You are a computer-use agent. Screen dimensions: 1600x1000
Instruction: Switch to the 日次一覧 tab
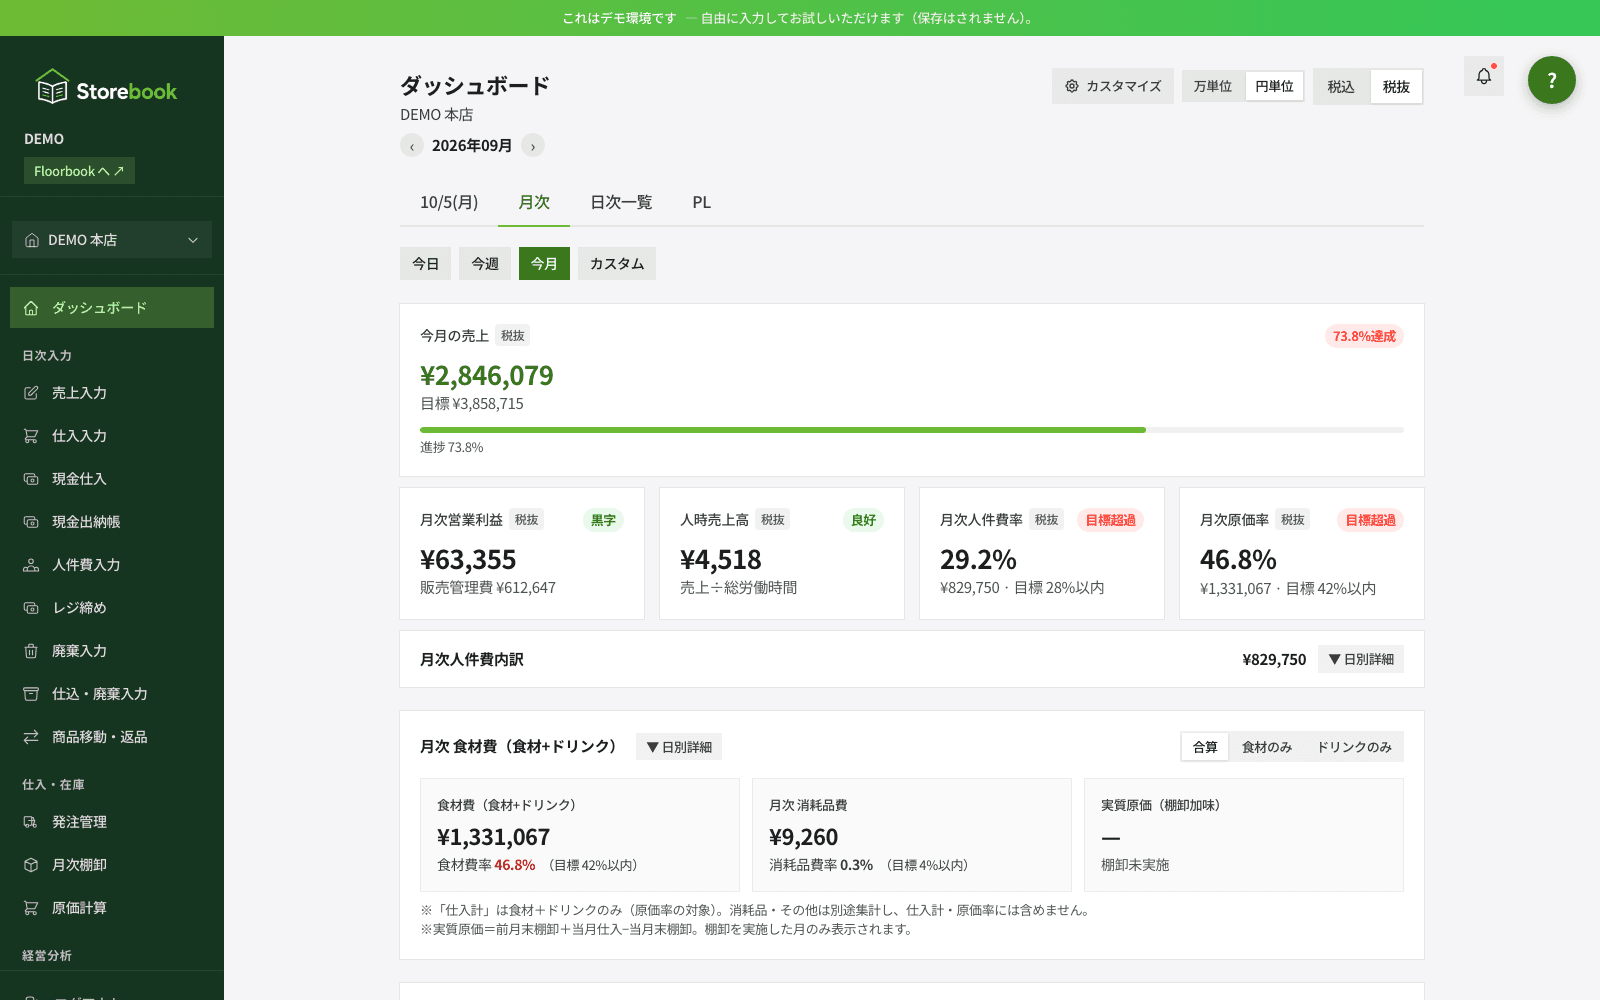pos(621,202)
